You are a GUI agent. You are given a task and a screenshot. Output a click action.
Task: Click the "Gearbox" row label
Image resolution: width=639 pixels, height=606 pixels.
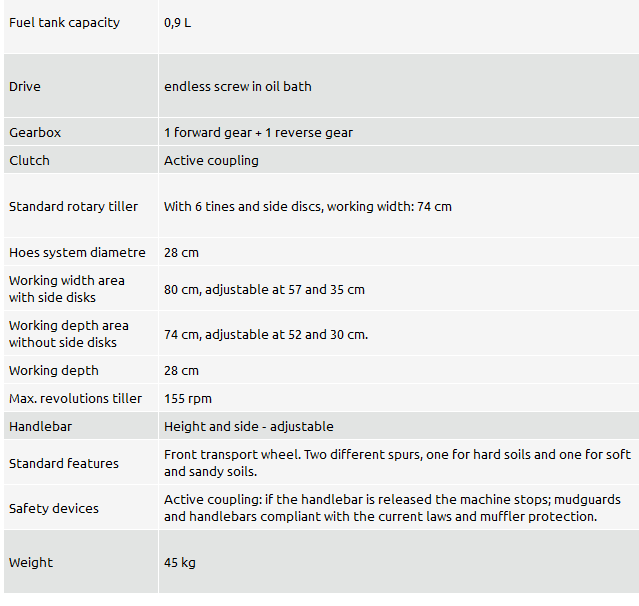(x=35, y=133)
